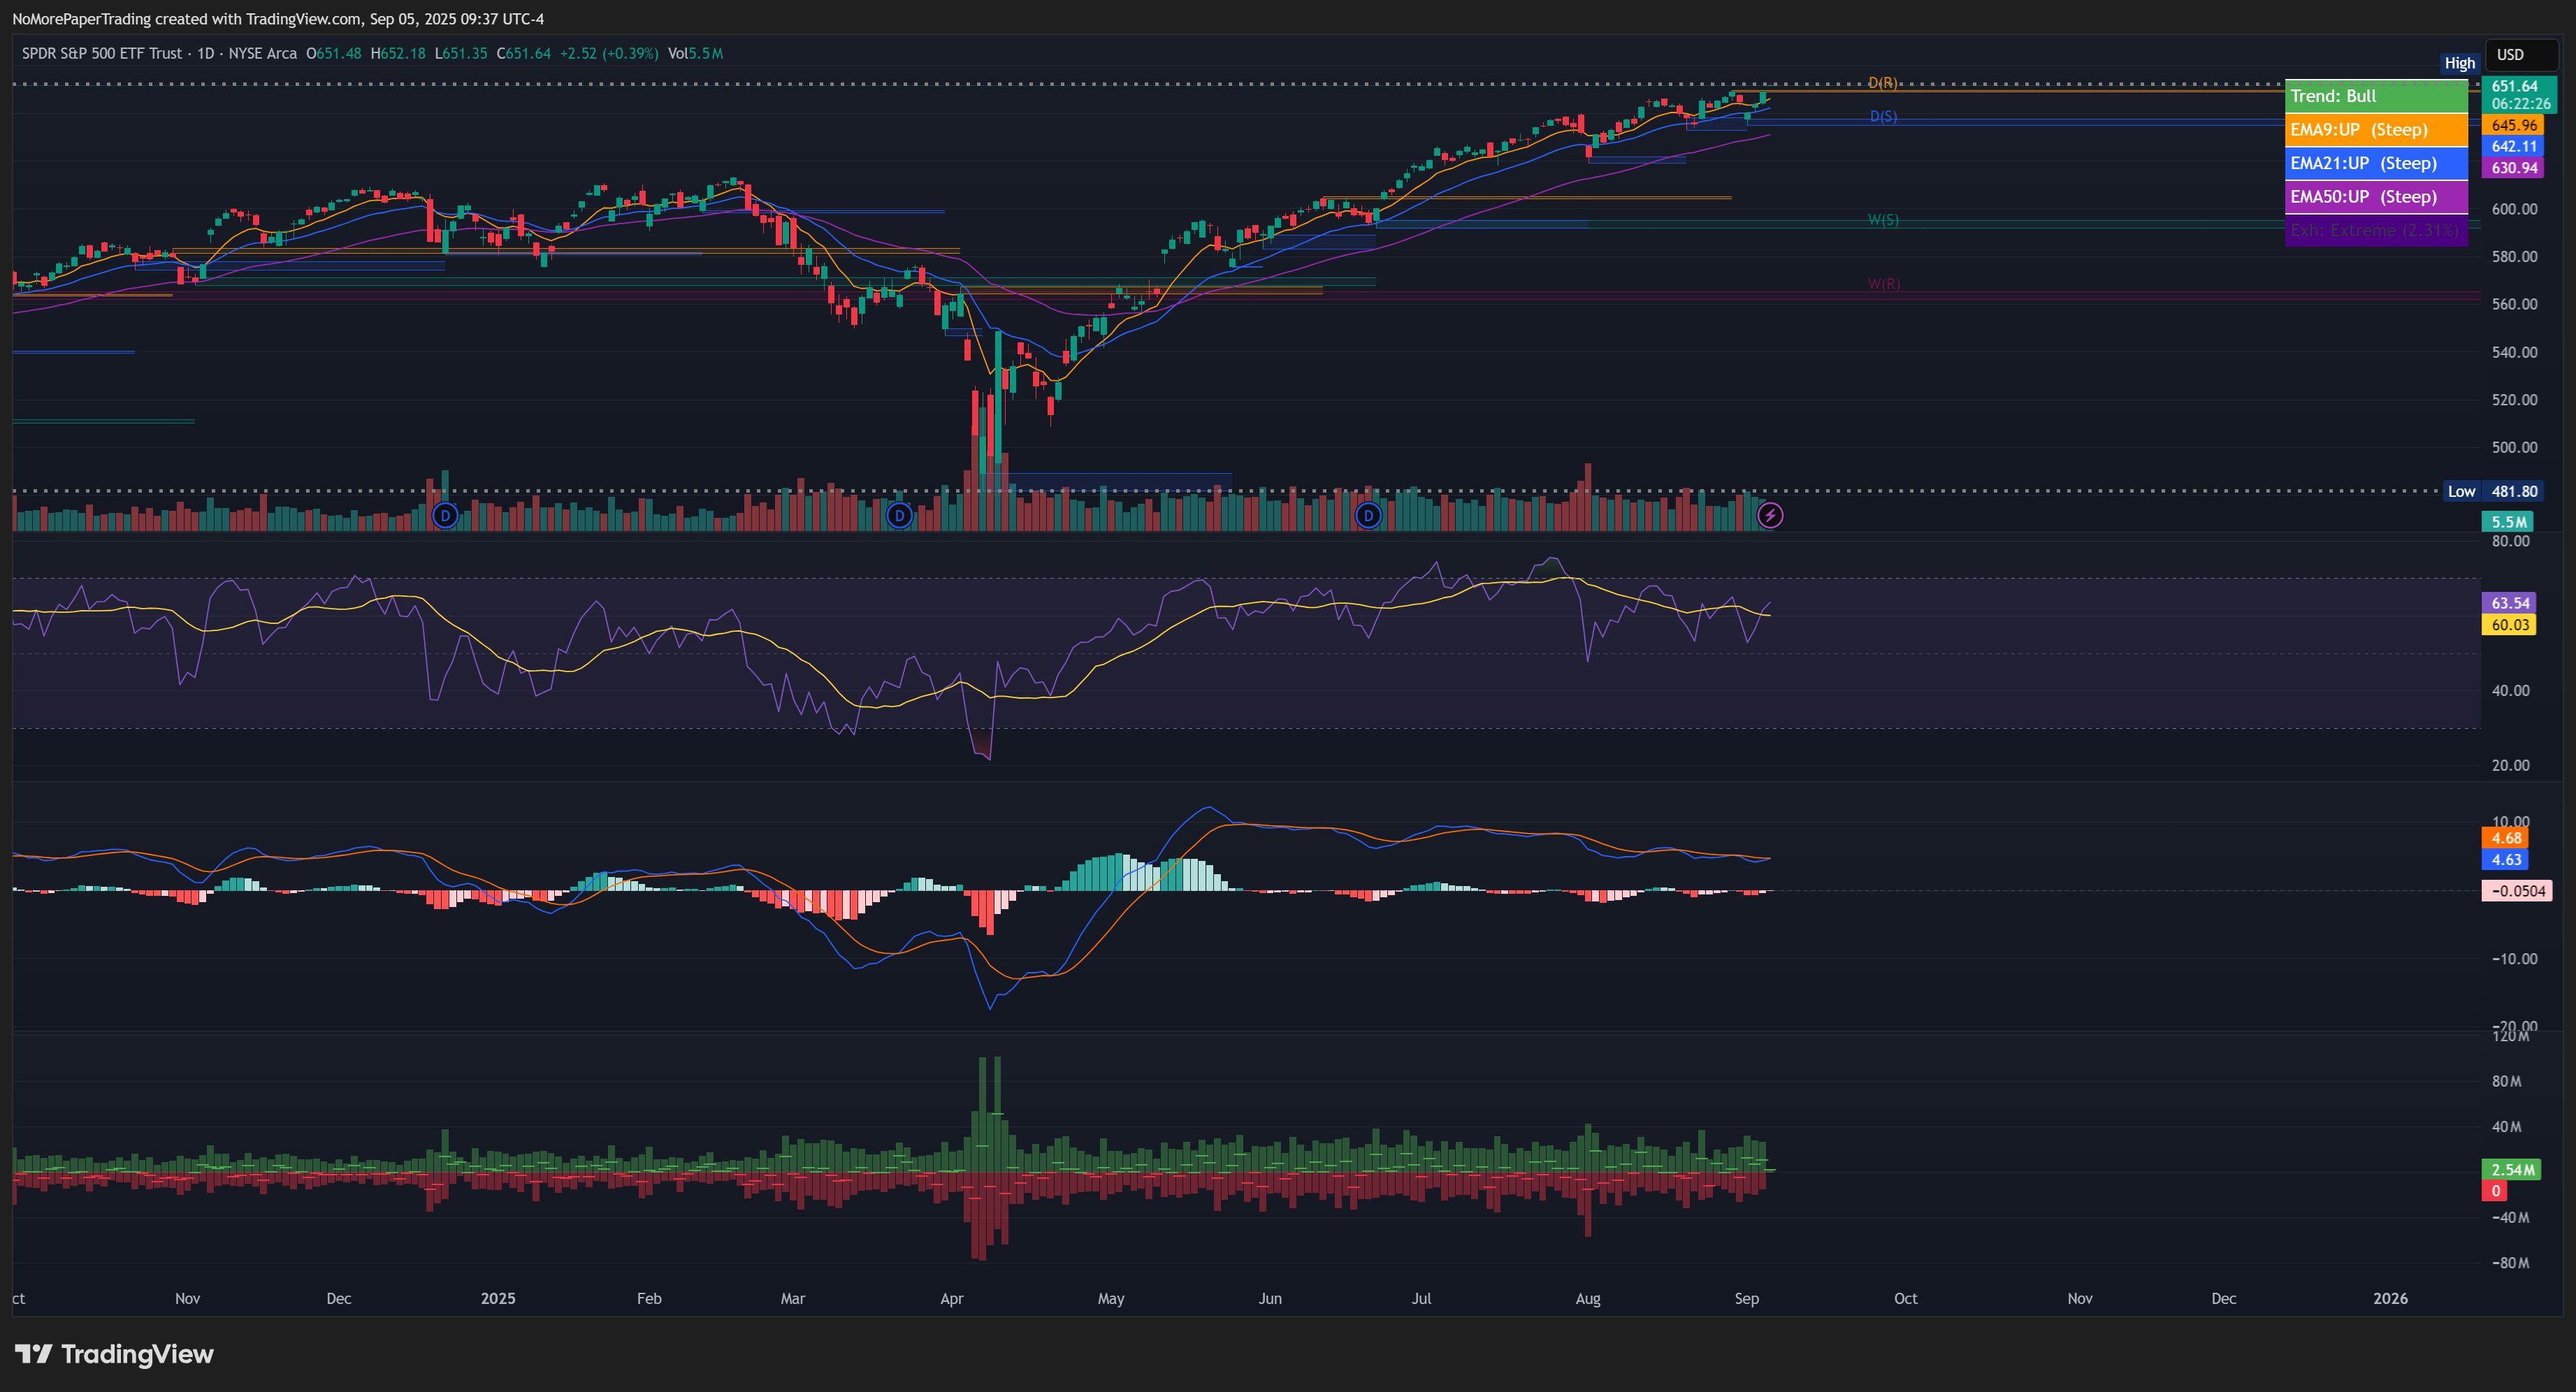Click the RSI 63.54 value label
Screen dimensions: 2576x1392
point(2509,603)
